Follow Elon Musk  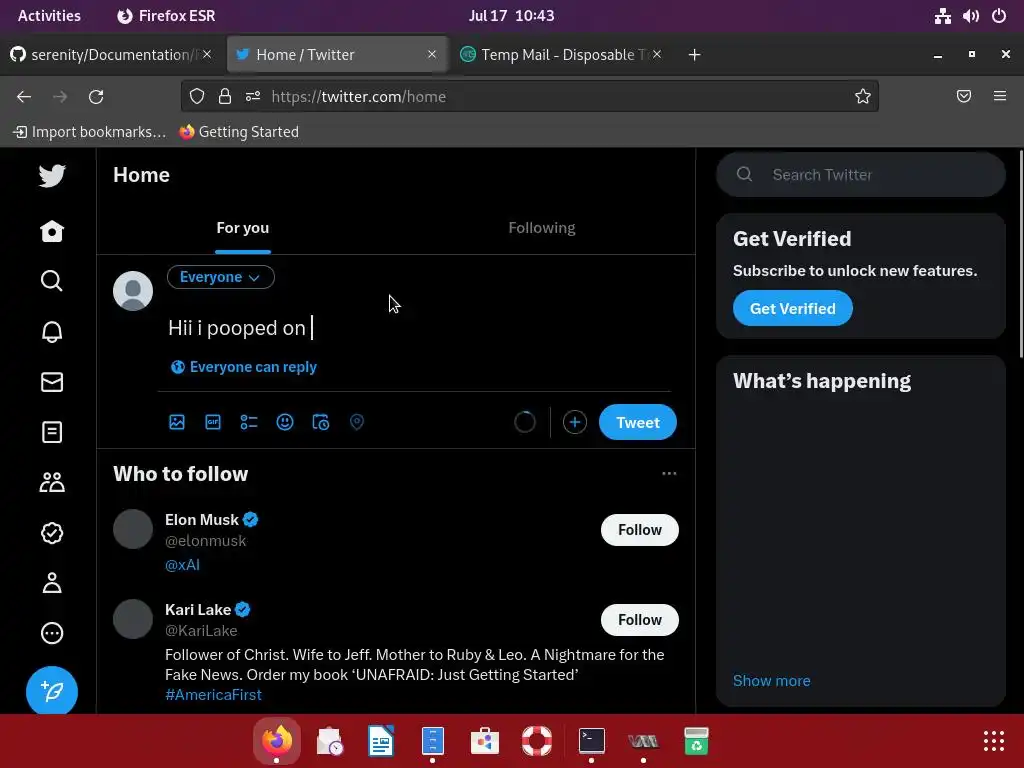pyautogui.click(x=639, y=530)
